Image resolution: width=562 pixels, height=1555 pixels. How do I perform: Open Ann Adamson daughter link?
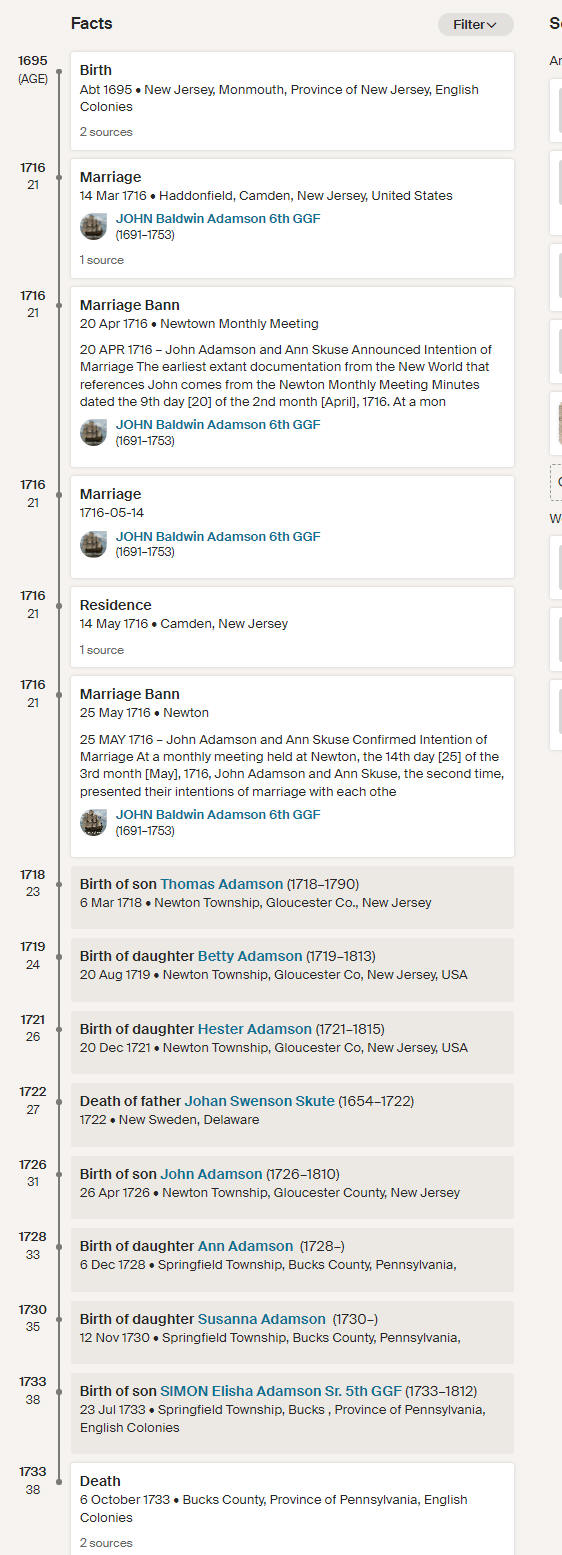(x=246, y=1246)
